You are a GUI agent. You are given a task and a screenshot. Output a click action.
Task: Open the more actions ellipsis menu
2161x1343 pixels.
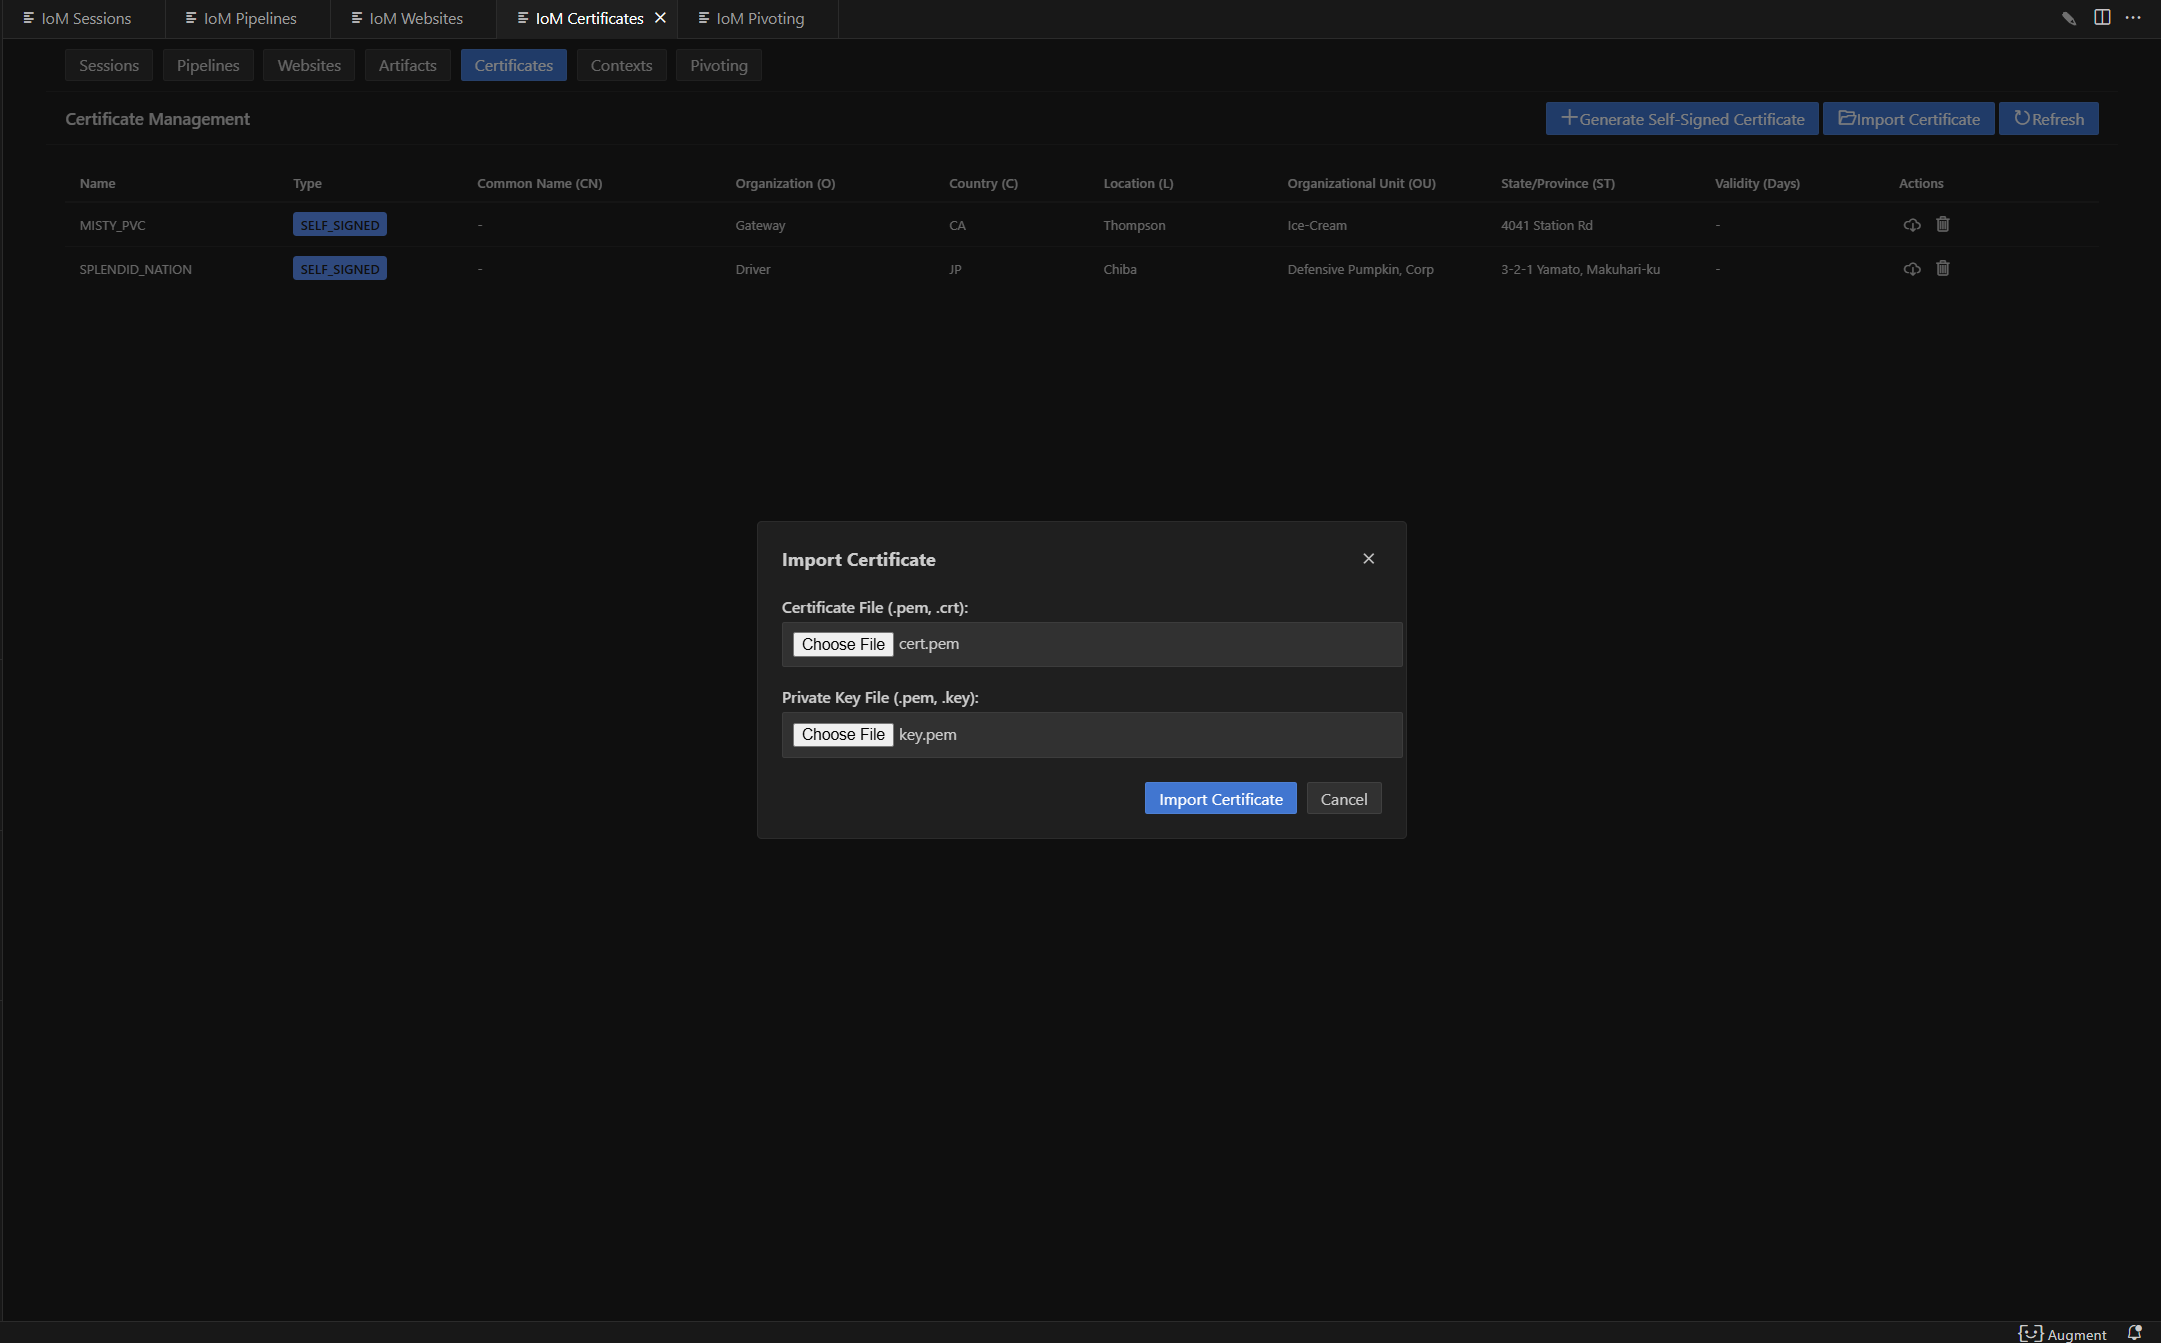tap(2133, 18)
